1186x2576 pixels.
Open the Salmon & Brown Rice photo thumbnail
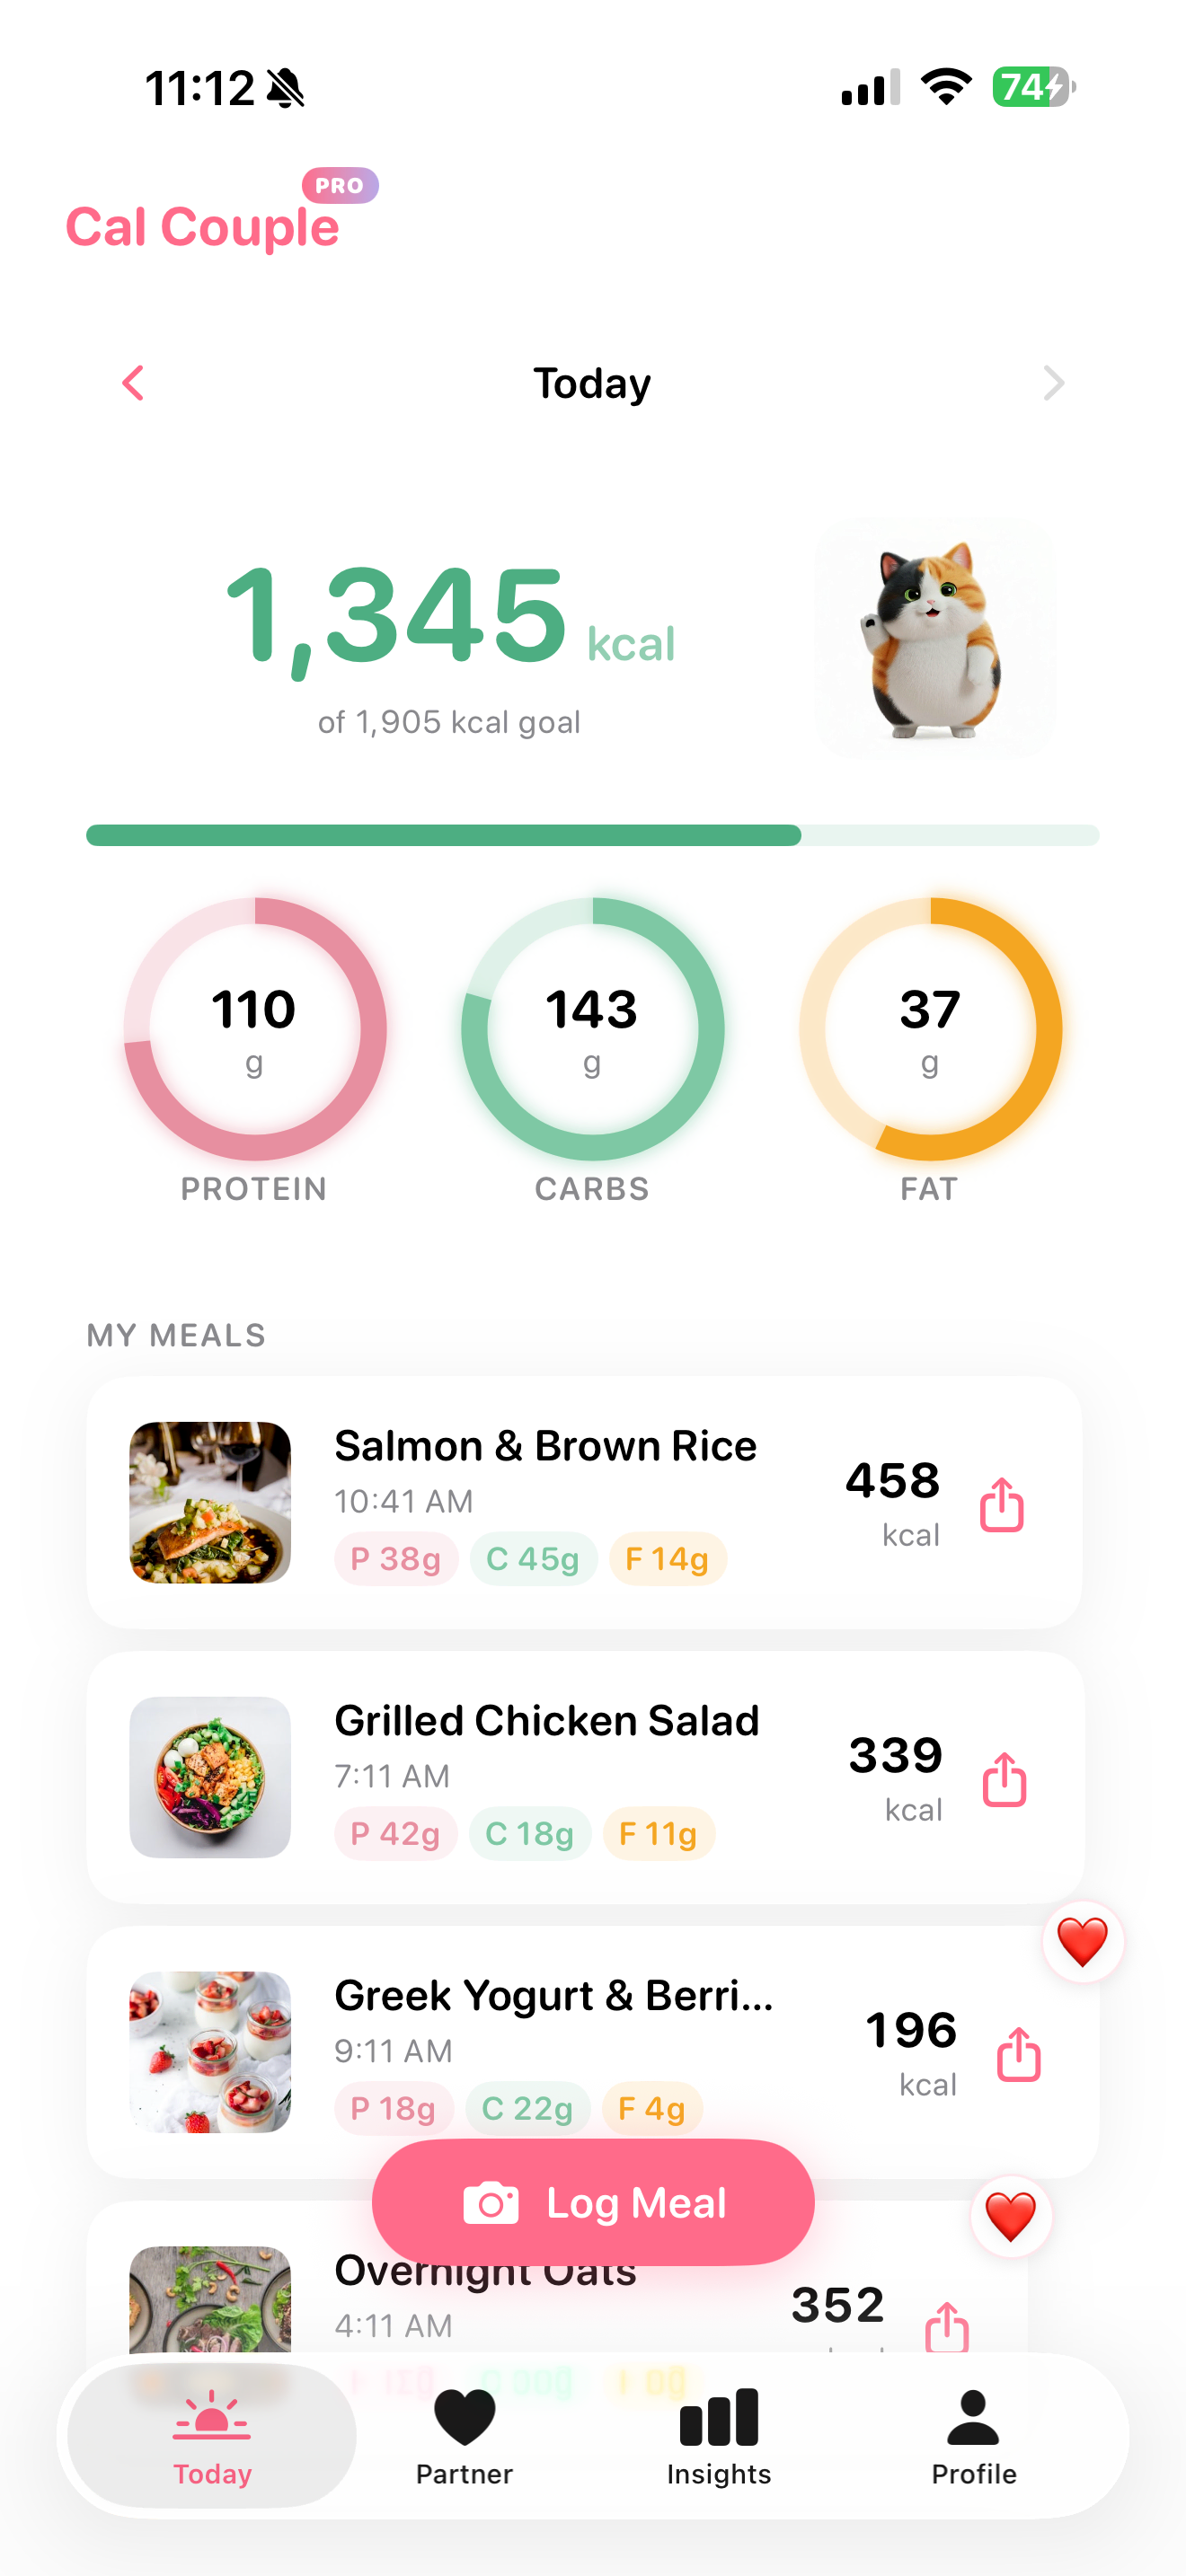click(x=210, y=1502)
